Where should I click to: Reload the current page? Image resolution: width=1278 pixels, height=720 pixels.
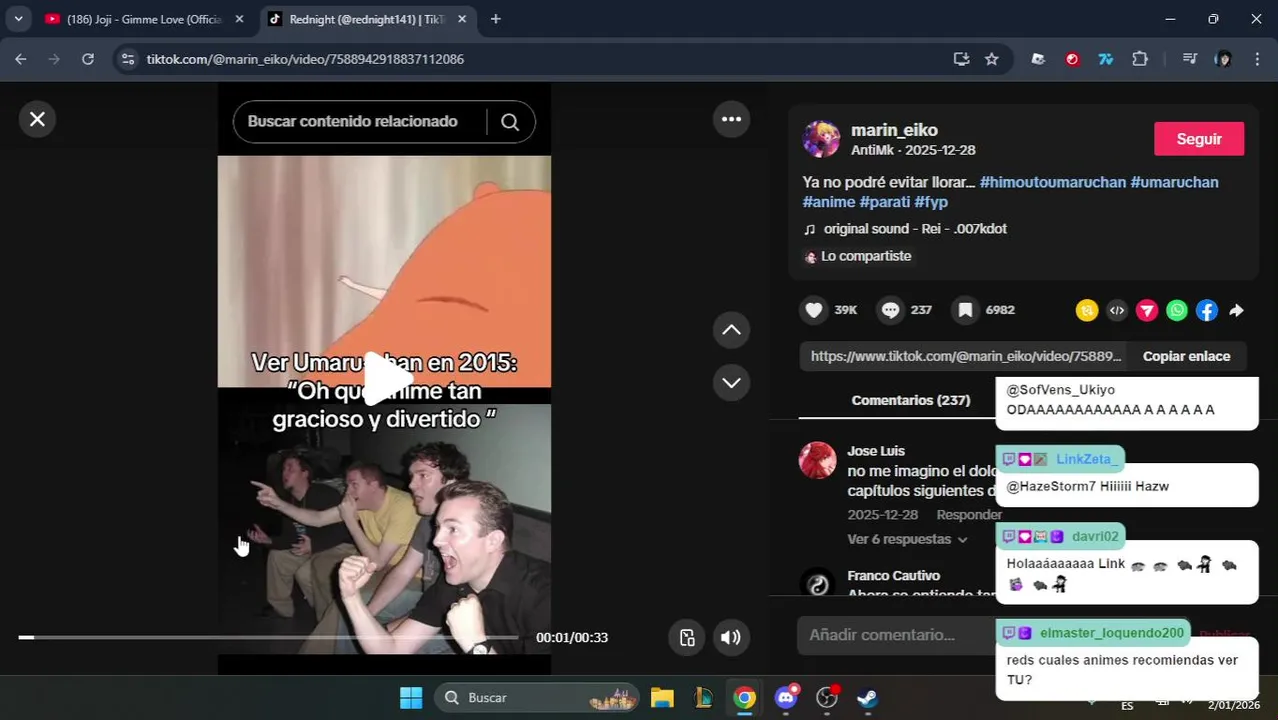(x=88, y=59)
